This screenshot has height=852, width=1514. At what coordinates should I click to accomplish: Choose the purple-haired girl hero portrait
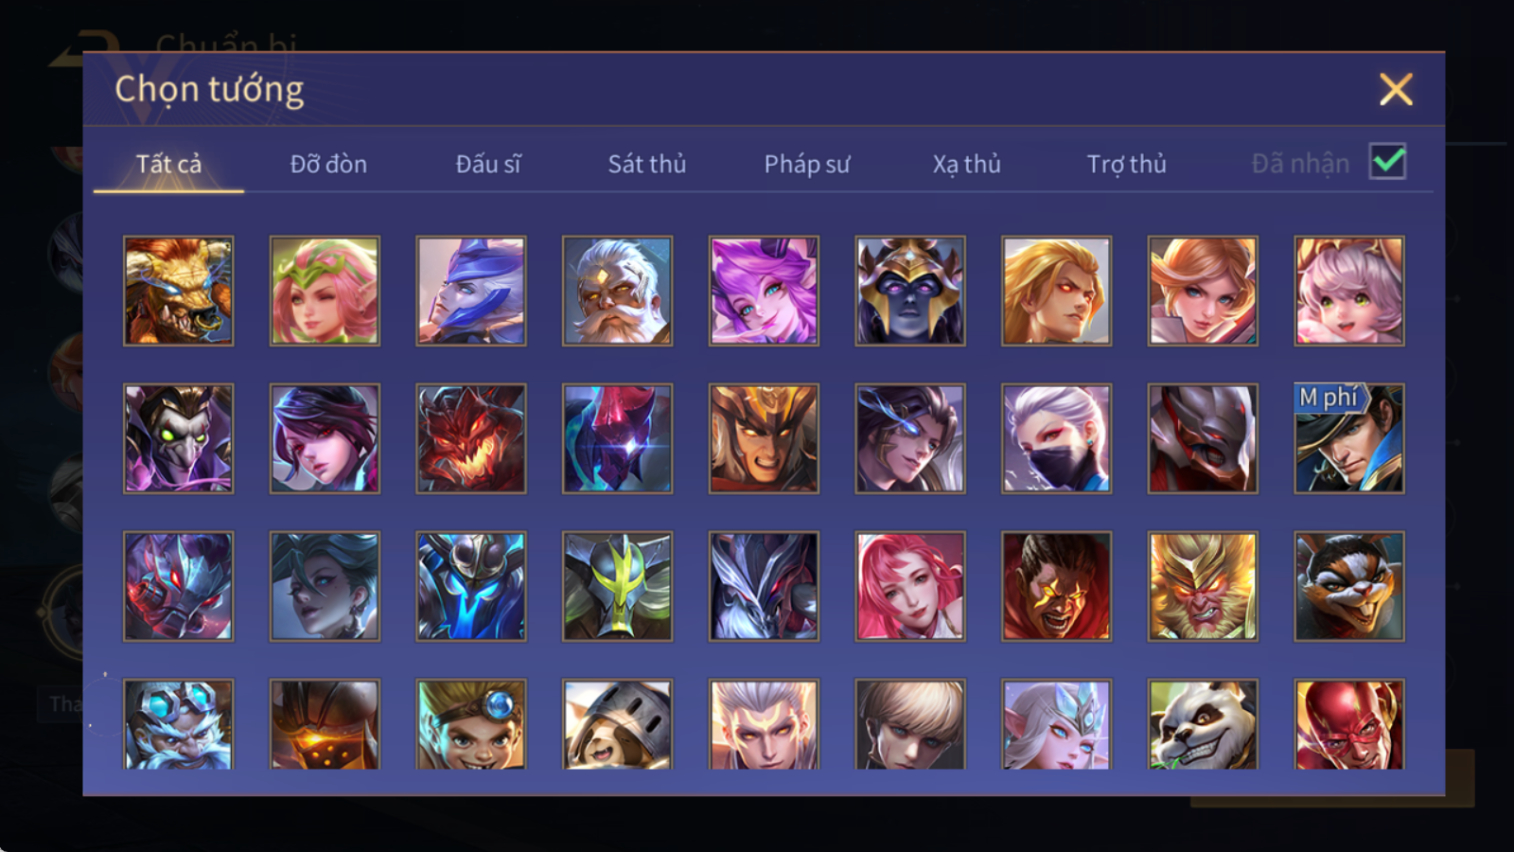click(763, 291)
